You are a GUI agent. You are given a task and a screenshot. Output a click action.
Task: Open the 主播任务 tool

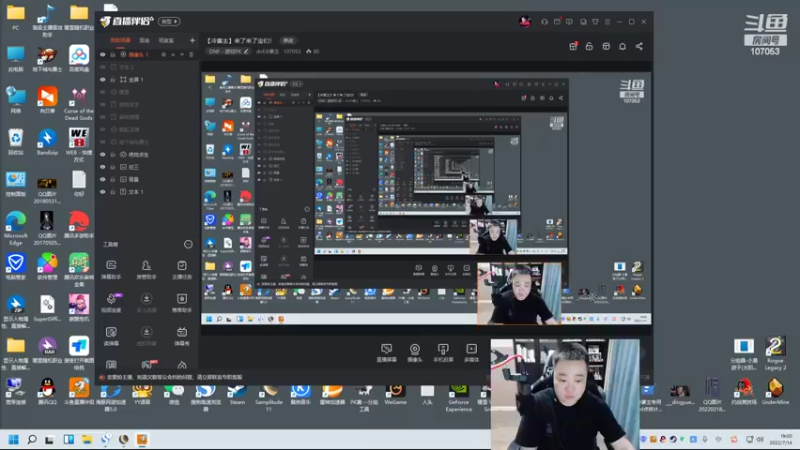tap(182, 269)
